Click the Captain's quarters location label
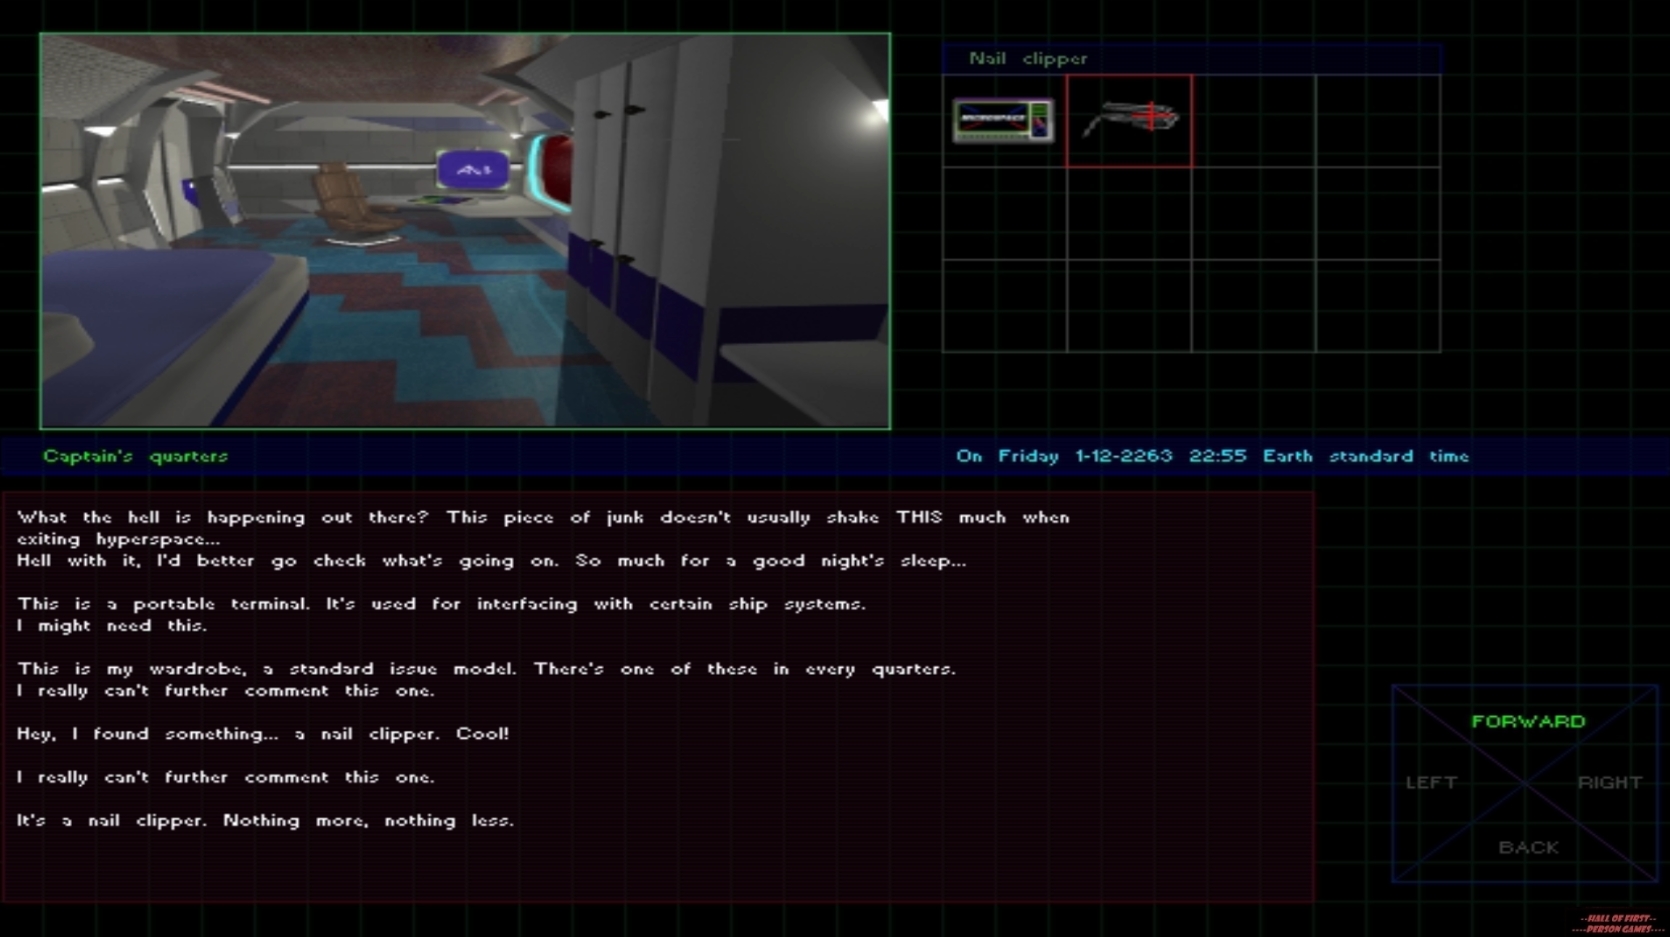The image size is (1670, 937). [136, 456]
